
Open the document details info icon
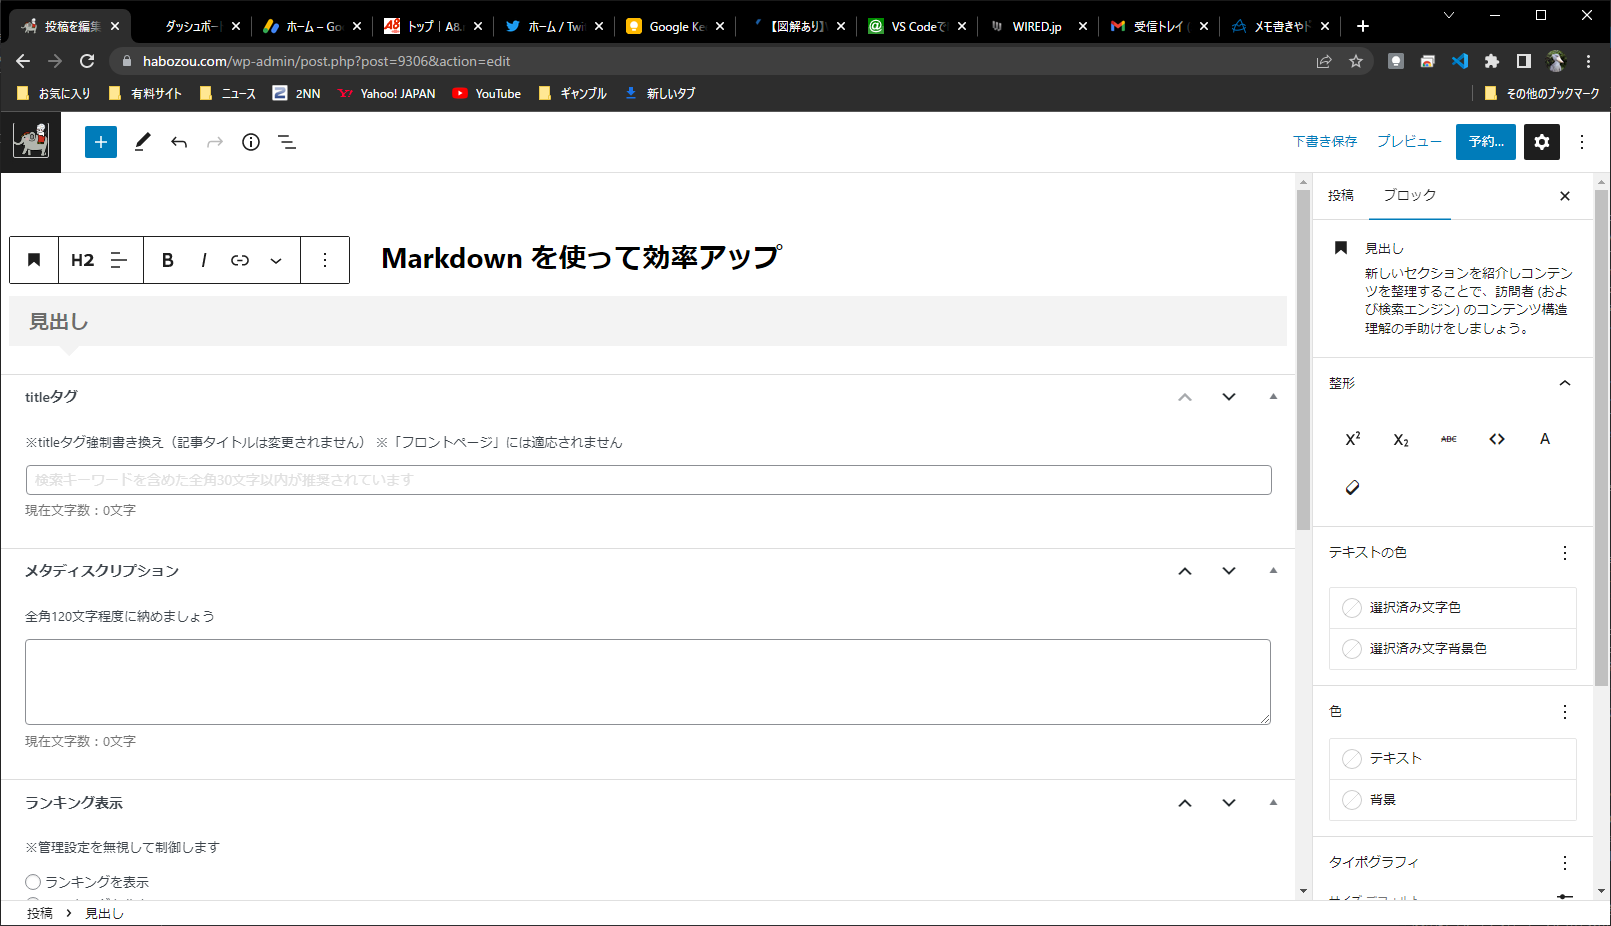(x=251, y=142)
